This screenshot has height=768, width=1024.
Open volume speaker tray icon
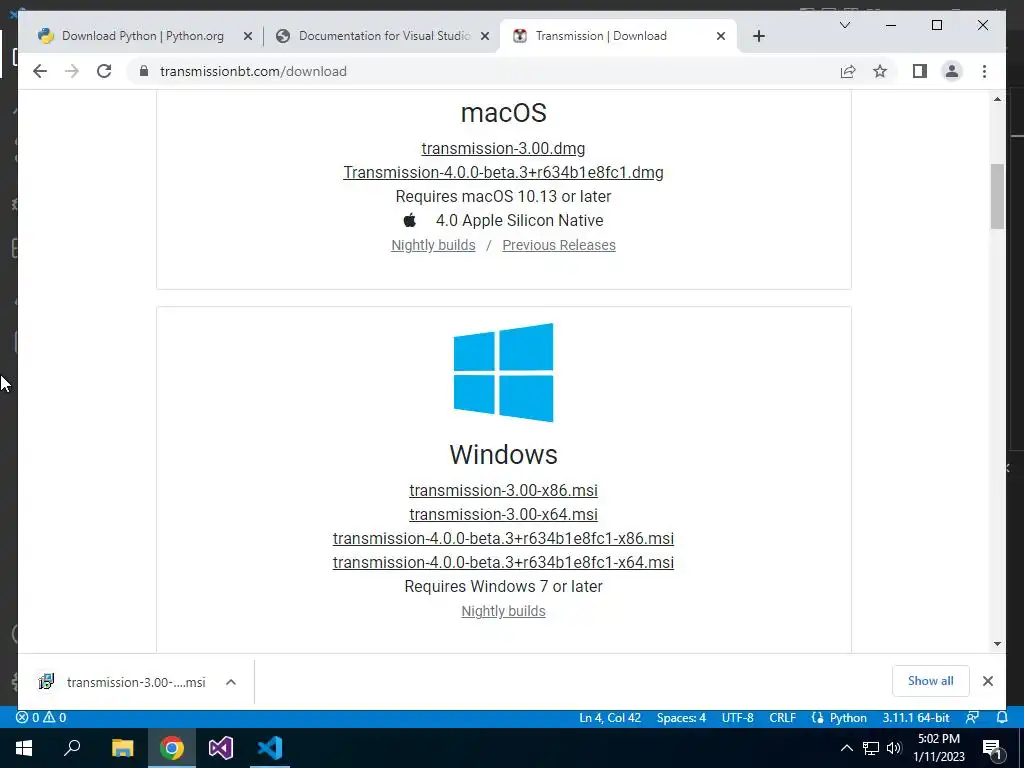894,748
